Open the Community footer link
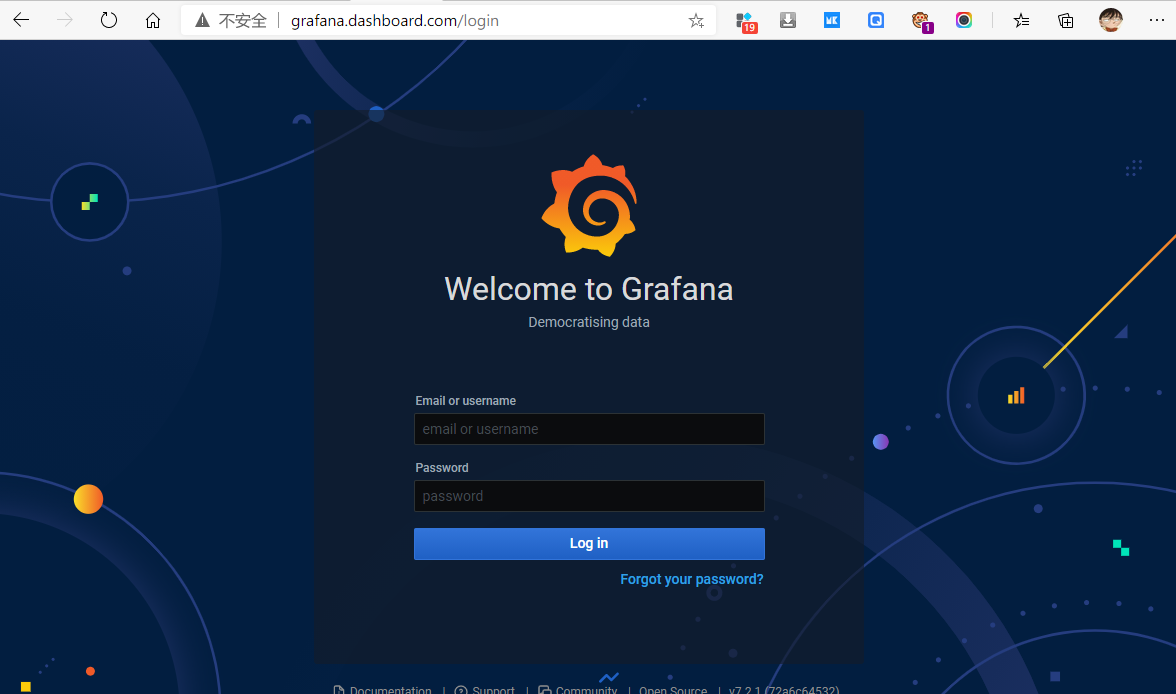 click(578, 689)
